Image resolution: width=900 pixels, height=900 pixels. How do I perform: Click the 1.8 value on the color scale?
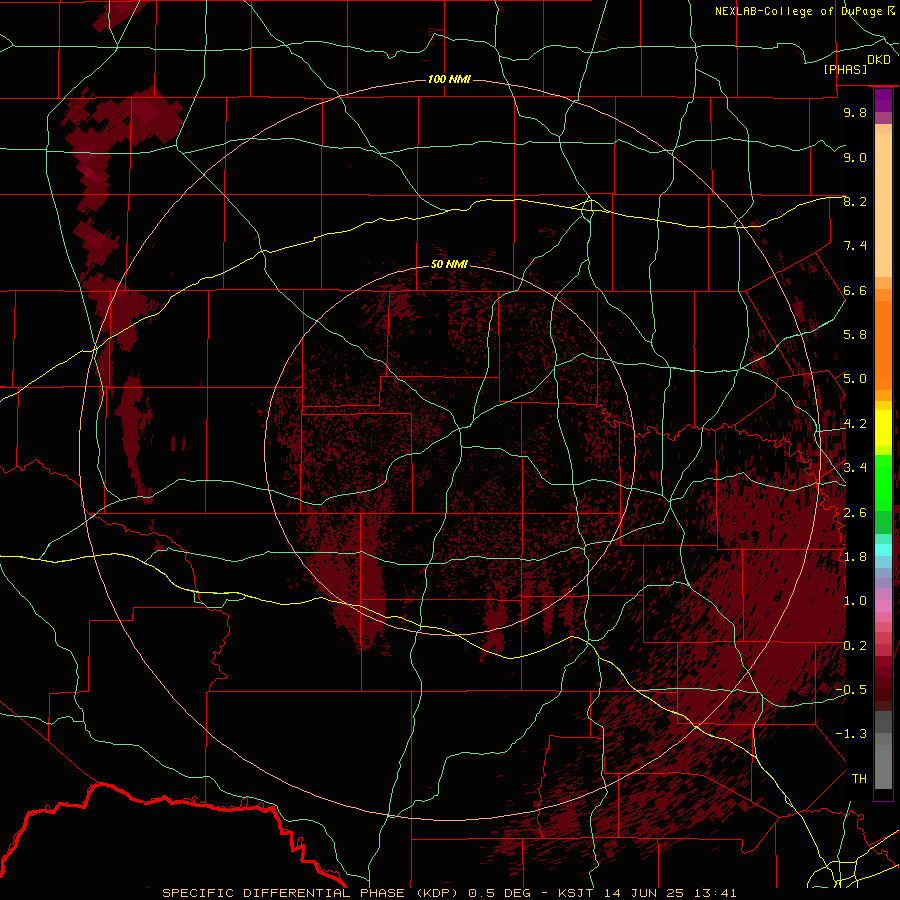pos(855,557)
